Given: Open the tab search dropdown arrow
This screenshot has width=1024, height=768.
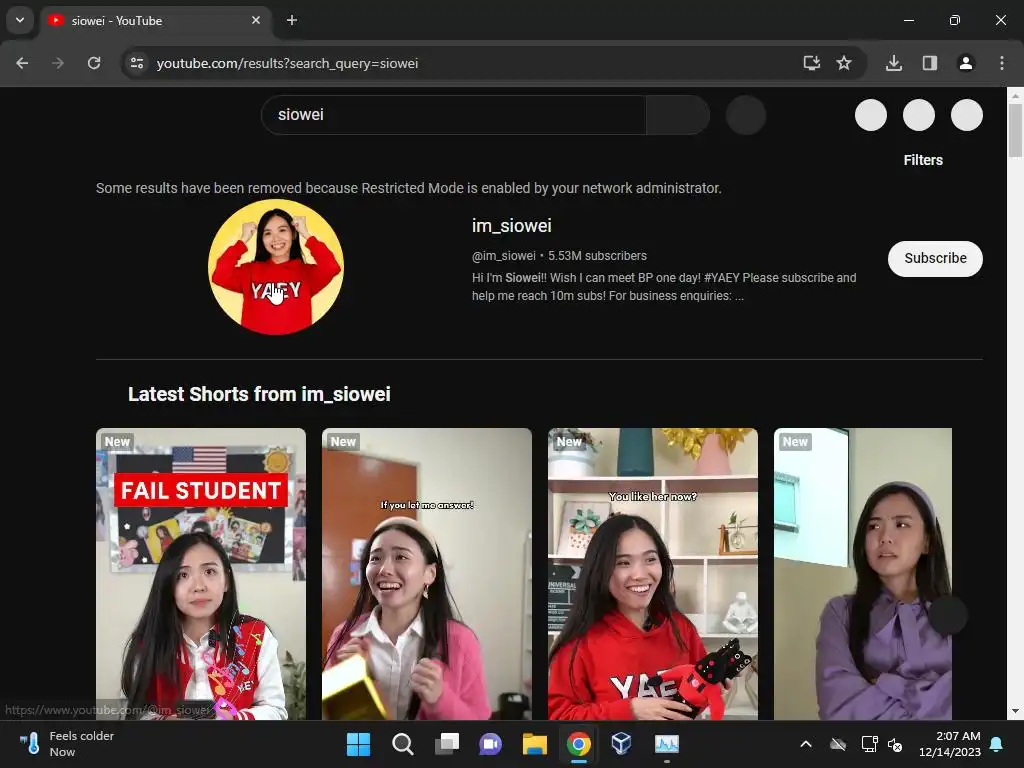Looking at the screenshot, I should [20, 20].
